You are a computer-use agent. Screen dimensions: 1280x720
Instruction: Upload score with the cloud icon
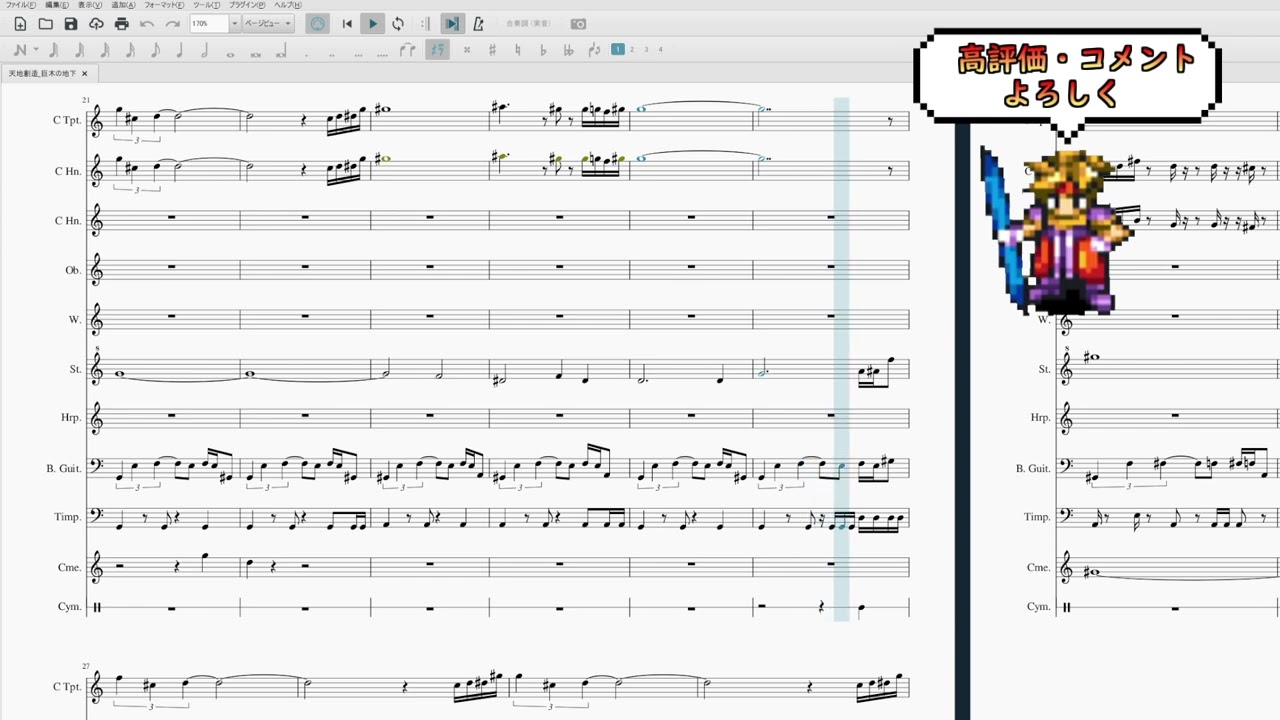tap(96, 24)
